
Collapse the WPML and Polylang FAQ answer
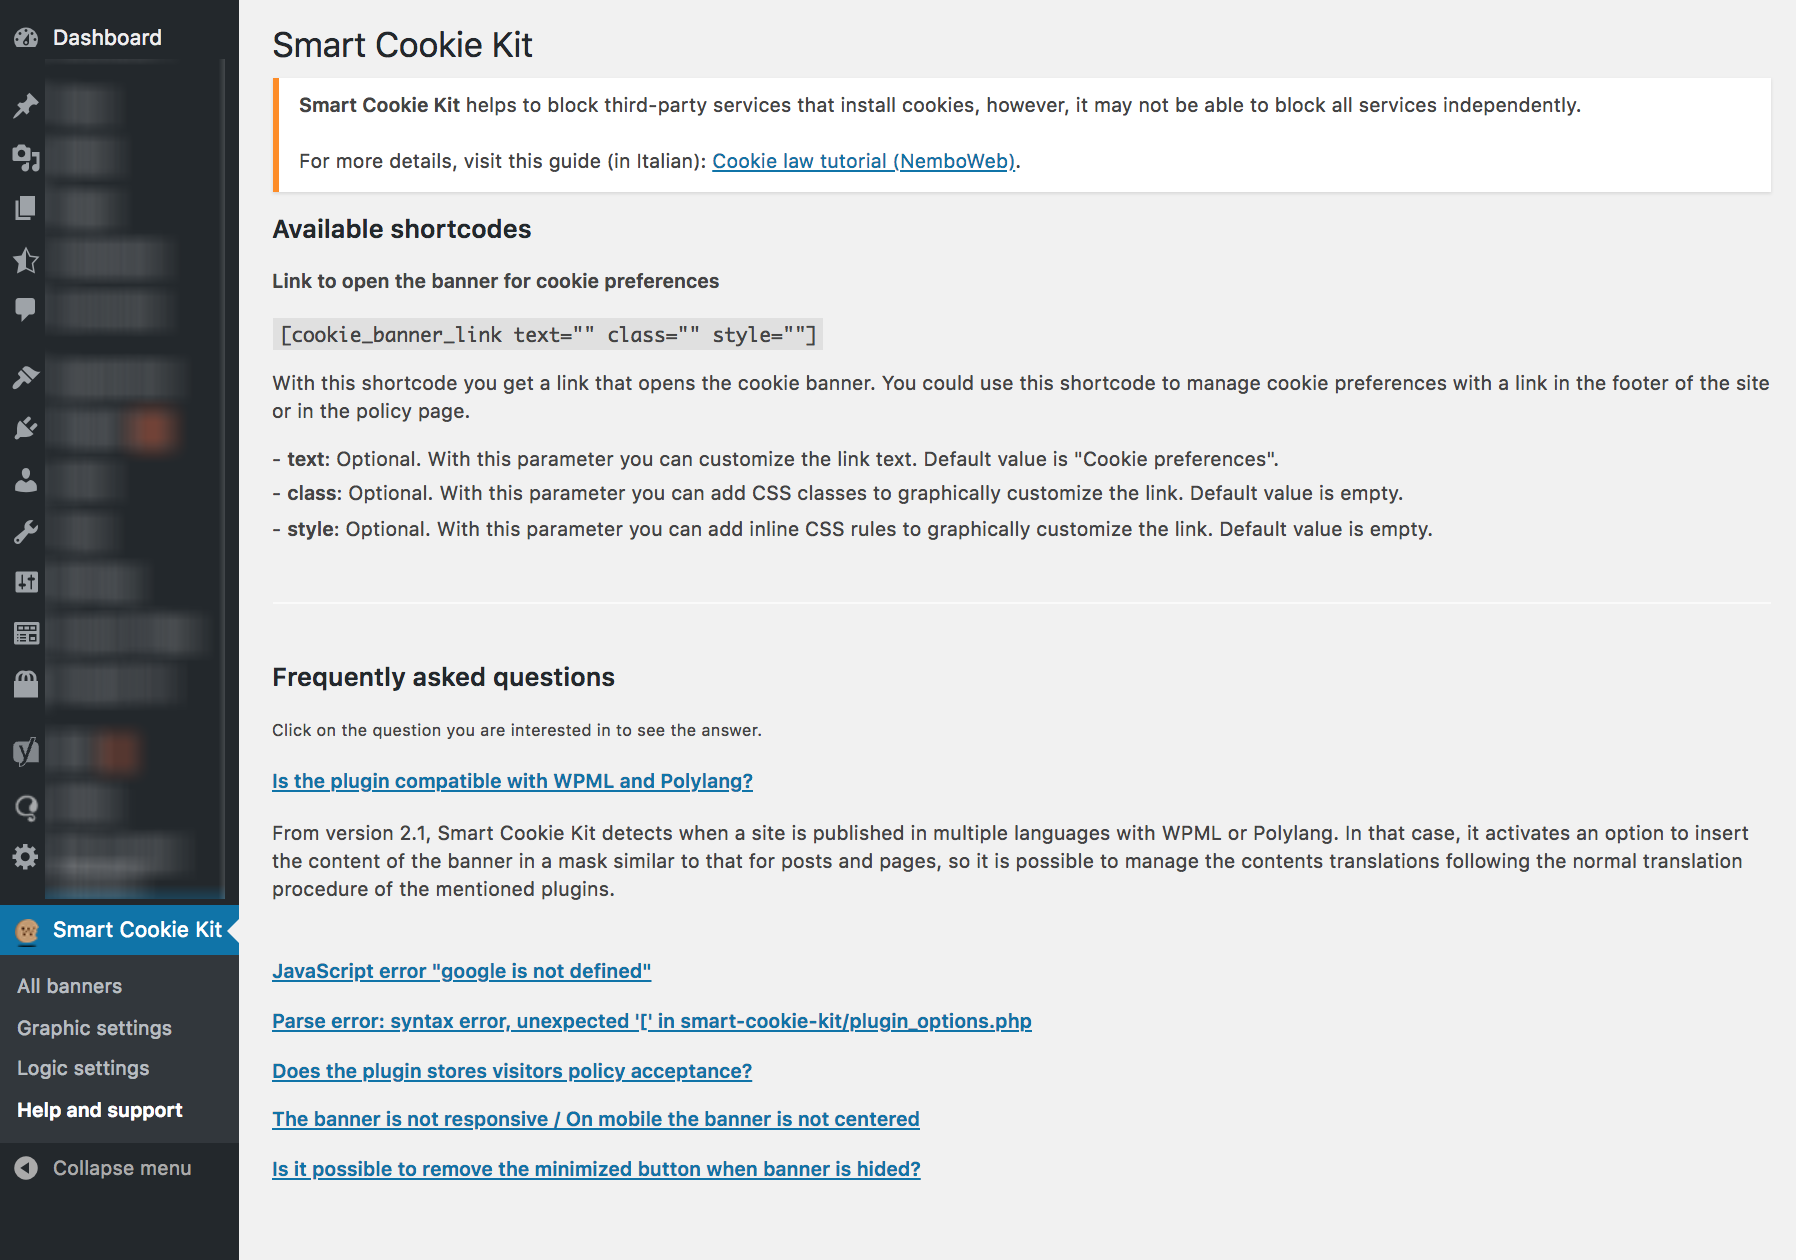[512, 781]
